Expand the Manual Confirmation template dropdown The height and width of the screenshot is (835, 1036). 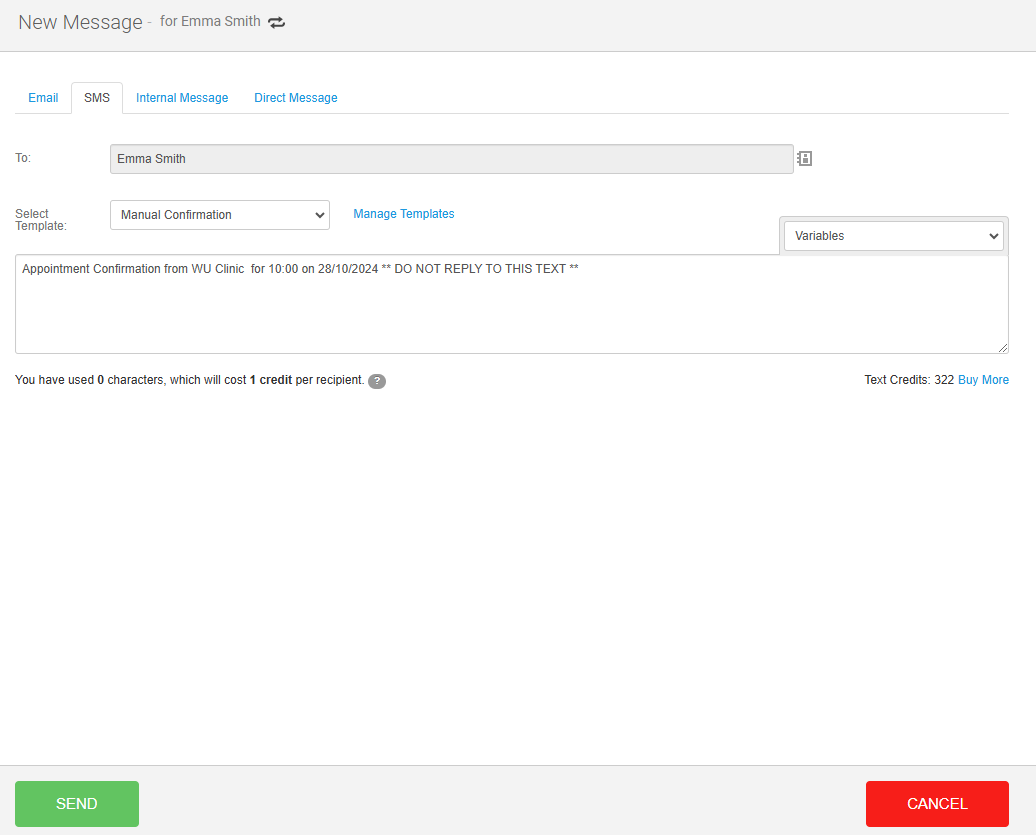click(x=220, y=215)
